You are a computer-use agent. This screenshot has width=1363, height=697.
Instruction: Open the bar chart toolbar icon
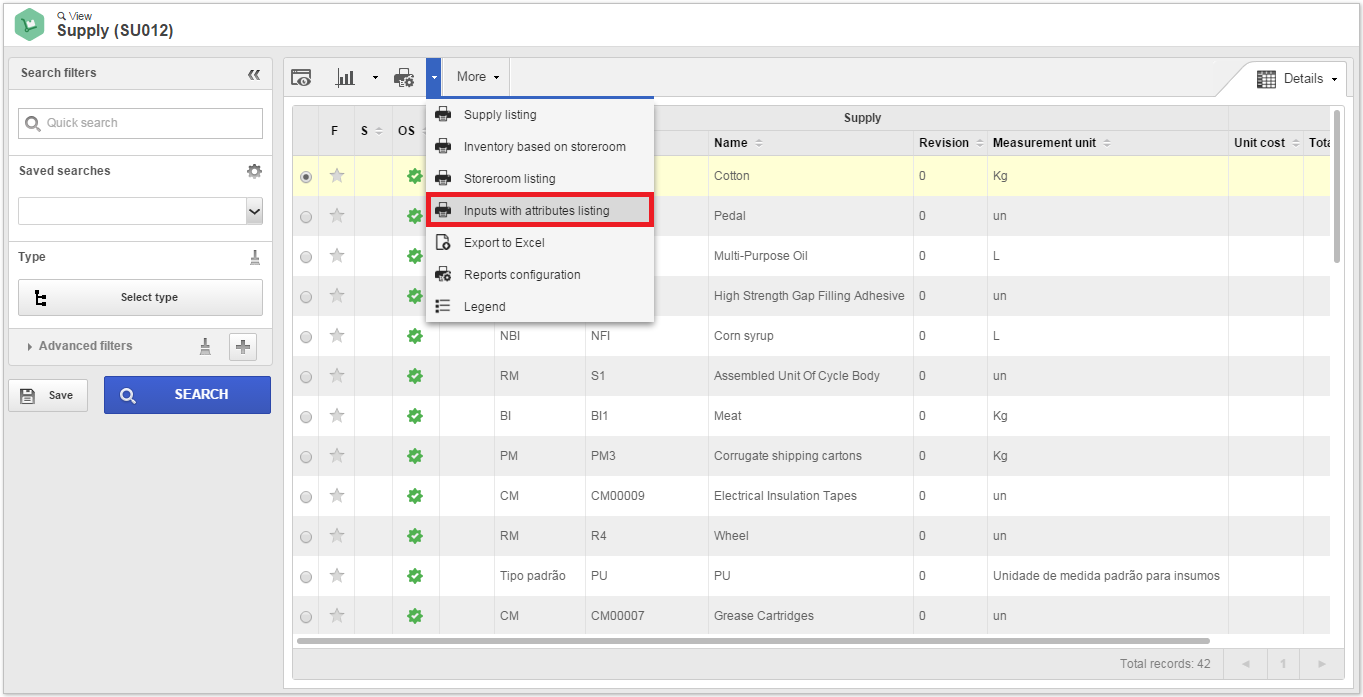coord(346,77)
